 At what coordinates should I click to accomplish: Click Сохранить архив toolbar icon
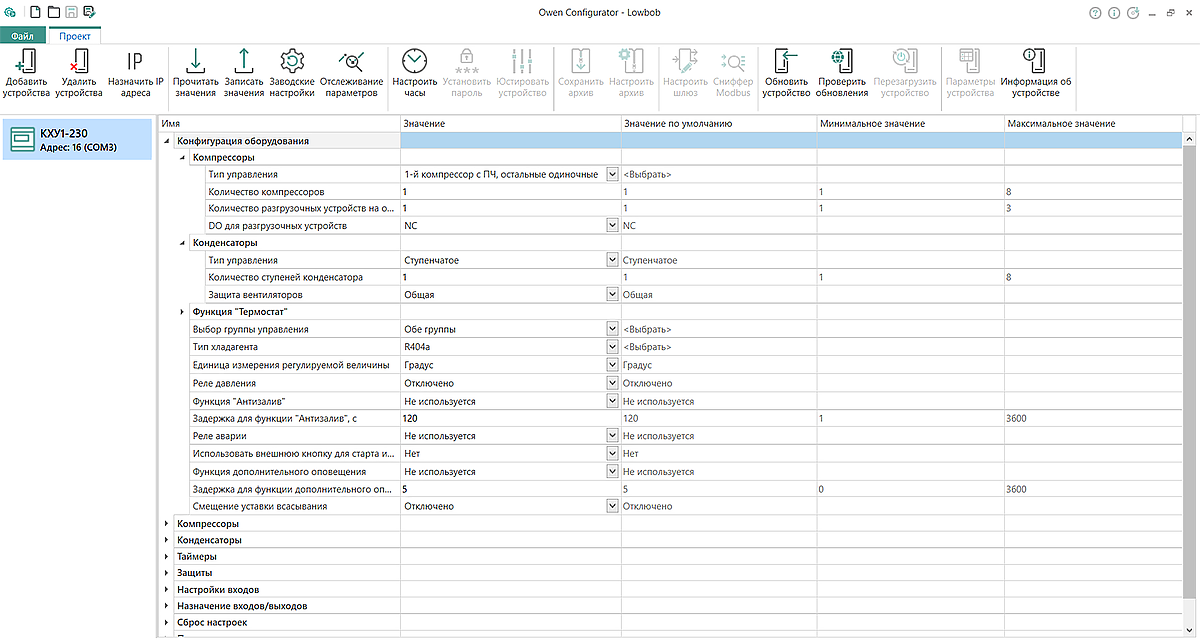click(x=580, y=60)
